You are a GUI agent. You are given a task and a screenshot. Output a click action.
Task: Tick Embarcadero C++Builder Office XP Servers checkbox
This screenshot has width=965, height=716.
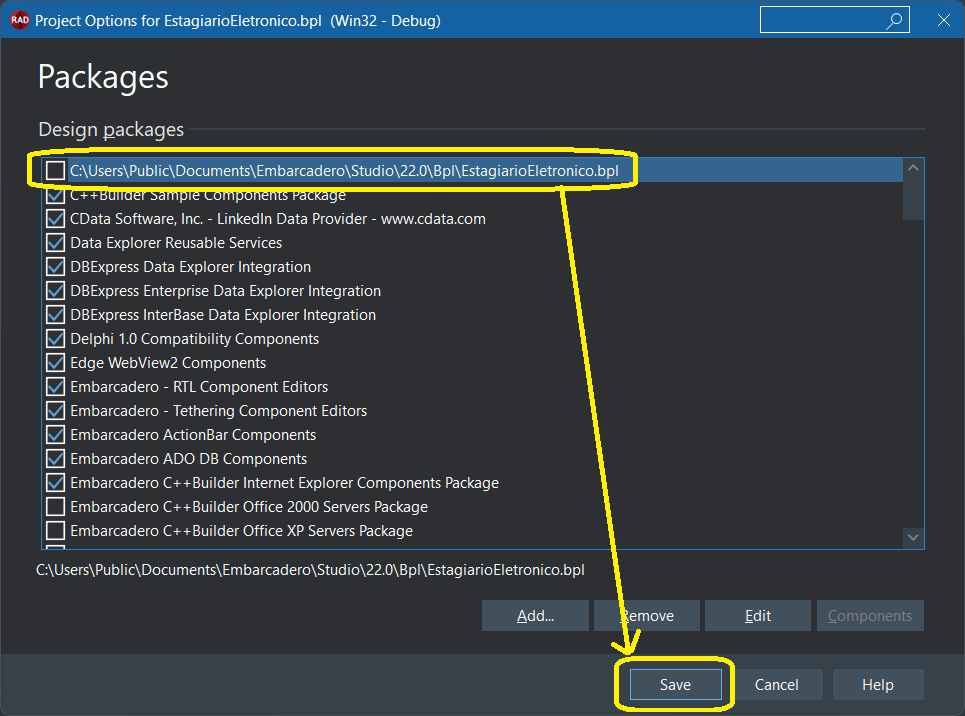click(x=56, y=531)
